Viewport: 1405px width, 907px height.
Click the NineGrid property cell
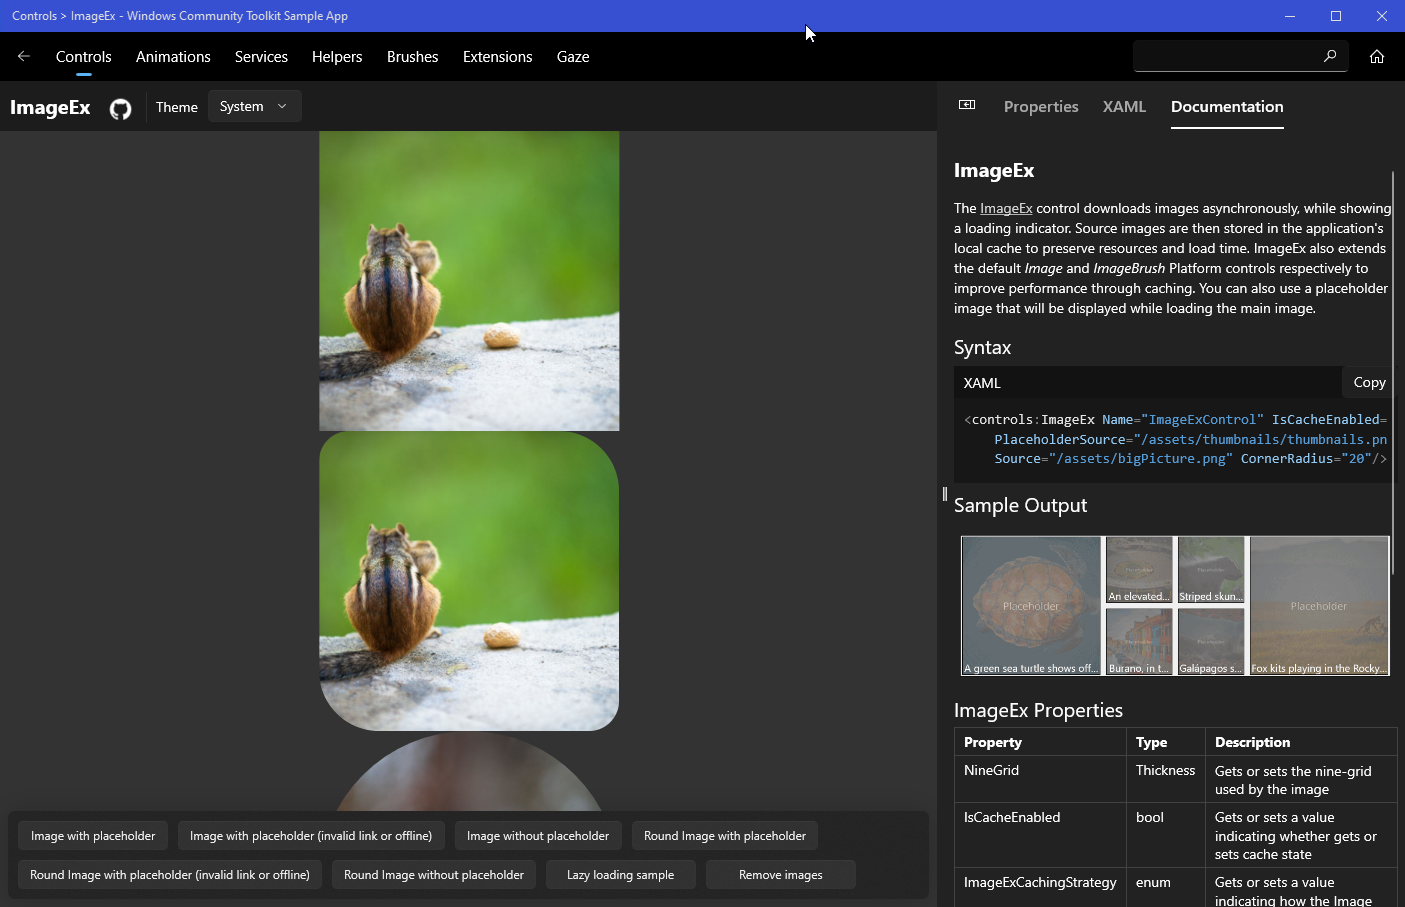tap(1040, 779)
